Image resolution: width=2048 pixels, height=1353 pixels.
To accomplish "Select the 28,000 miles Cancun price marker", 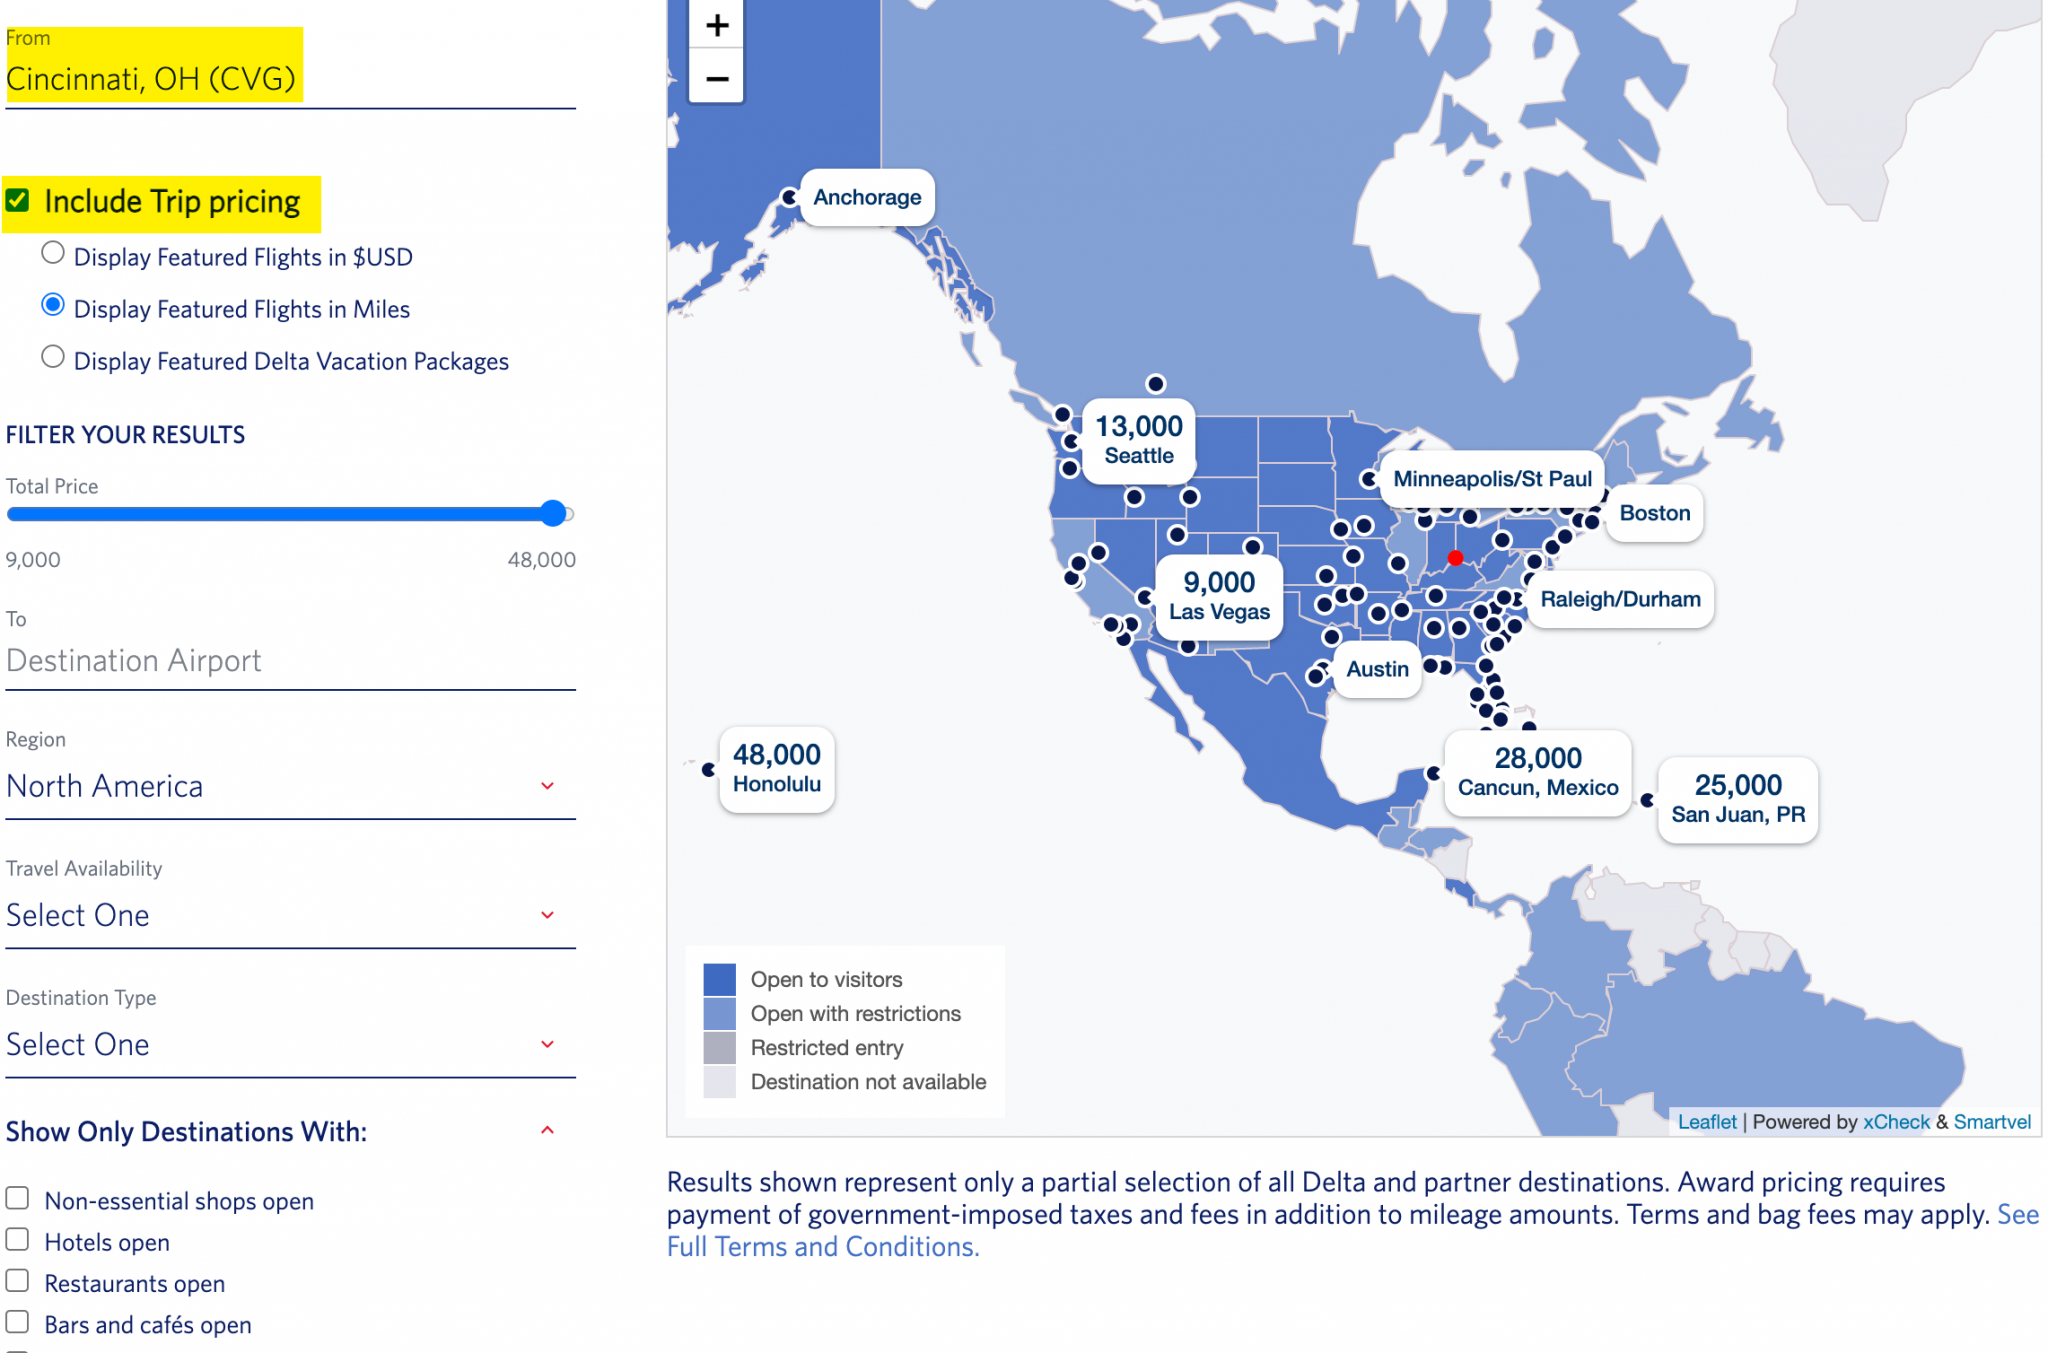I will tap(1536, 772).
